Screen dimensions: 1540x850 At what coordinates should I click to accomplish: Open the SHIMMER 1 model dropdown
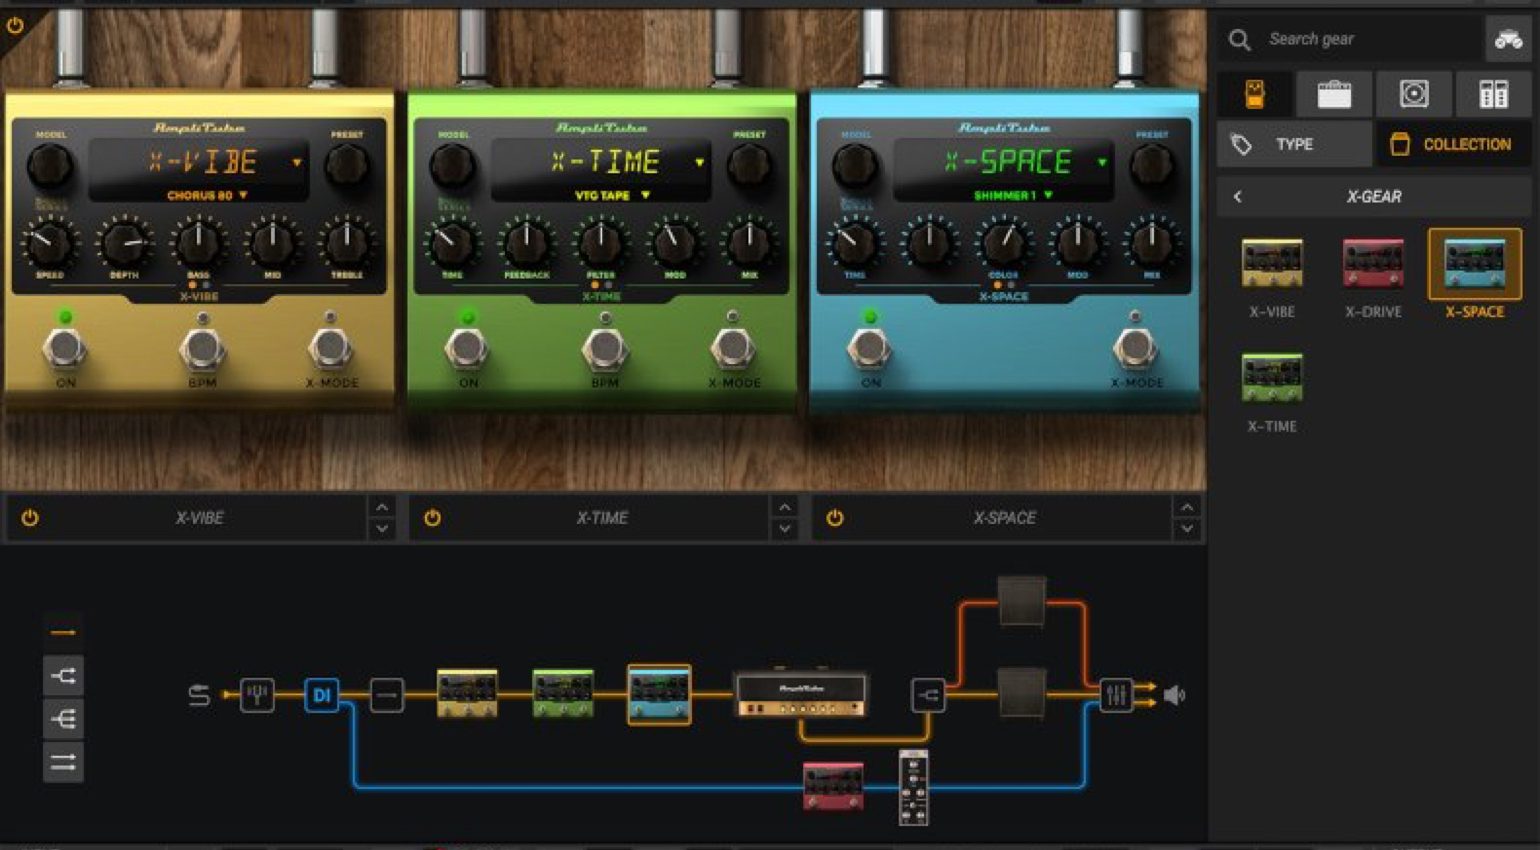point(1013,195)
